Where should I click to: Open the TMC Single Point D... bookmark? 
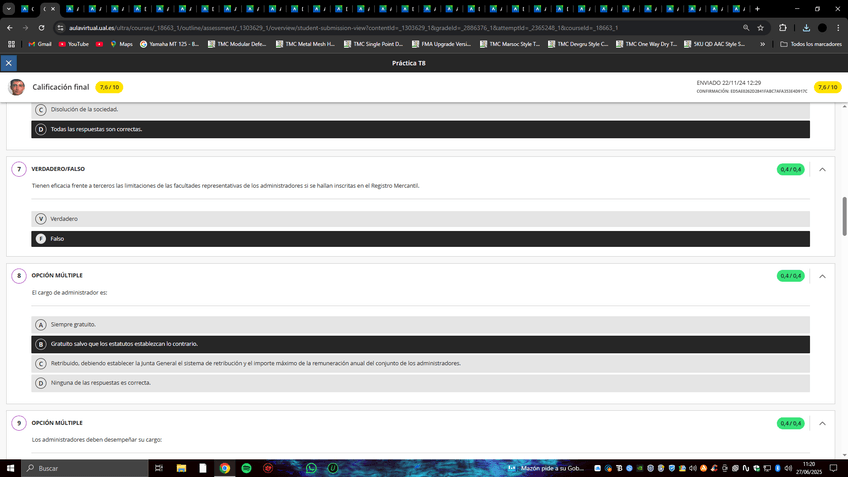374,44
